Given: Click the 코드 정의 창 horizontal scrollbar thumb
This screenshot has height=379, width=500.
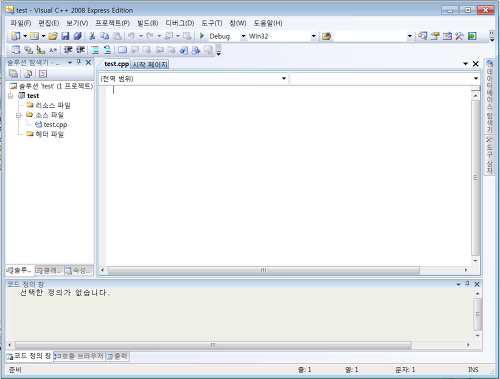Looking at the screenshot, I should pos(213,345).
